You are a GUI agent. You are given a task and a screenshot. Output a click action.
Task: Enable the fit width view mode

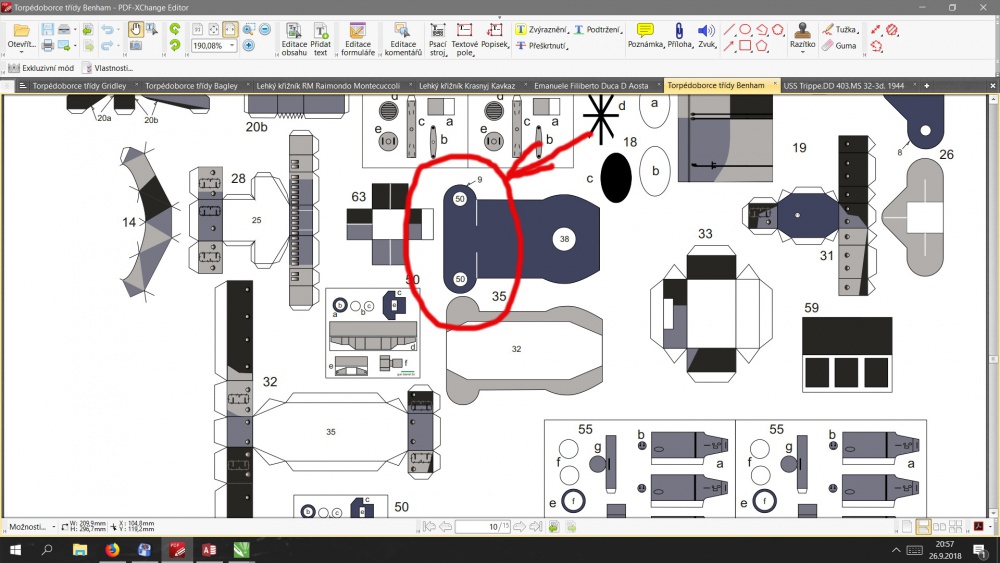click(x=230, y=29)
